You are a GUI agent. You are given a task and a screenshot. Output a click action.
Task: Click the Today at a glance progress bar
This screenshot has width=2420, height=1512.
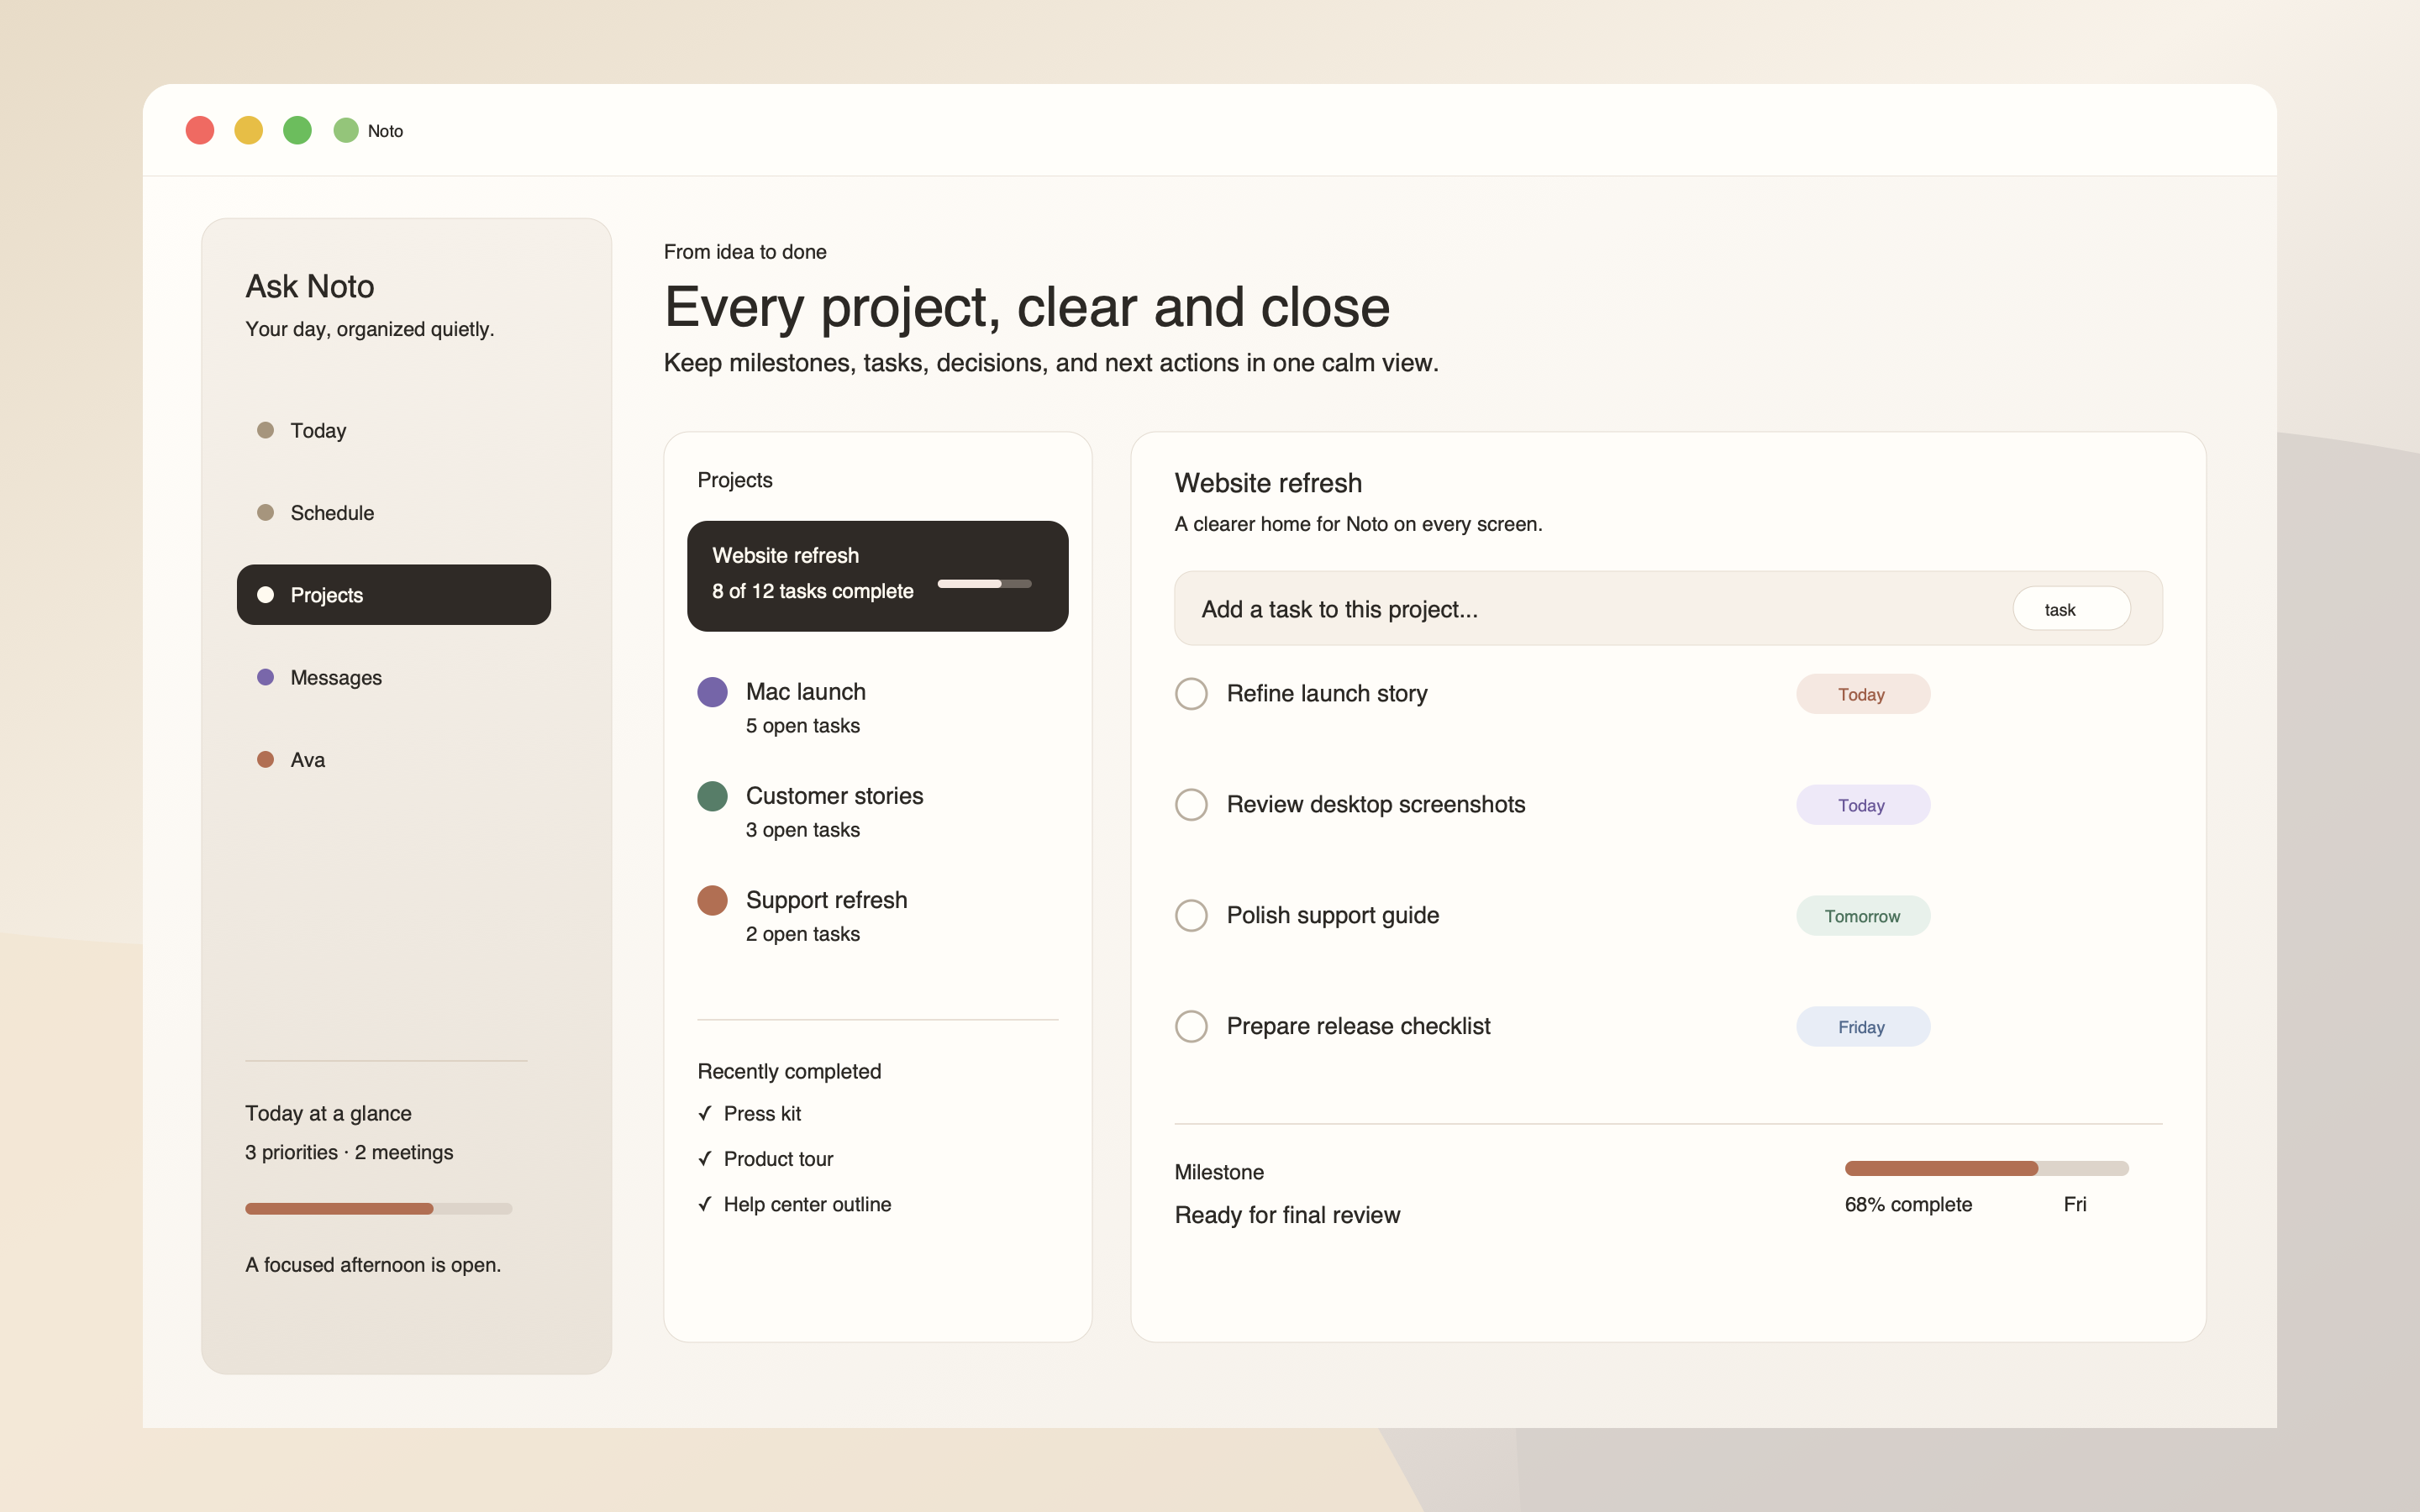[378, 1208]
